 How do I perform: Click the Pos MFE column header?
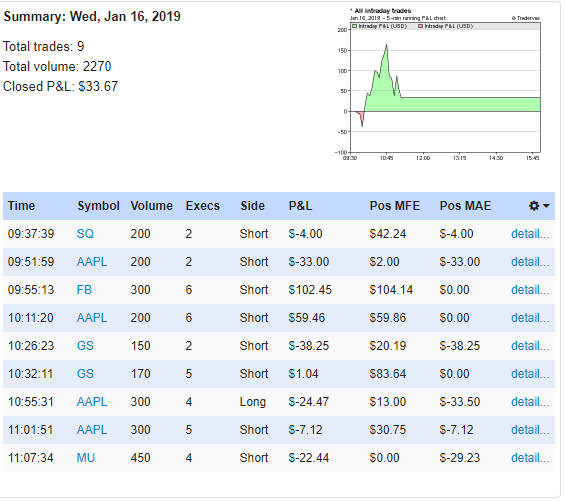pos(395,206)
